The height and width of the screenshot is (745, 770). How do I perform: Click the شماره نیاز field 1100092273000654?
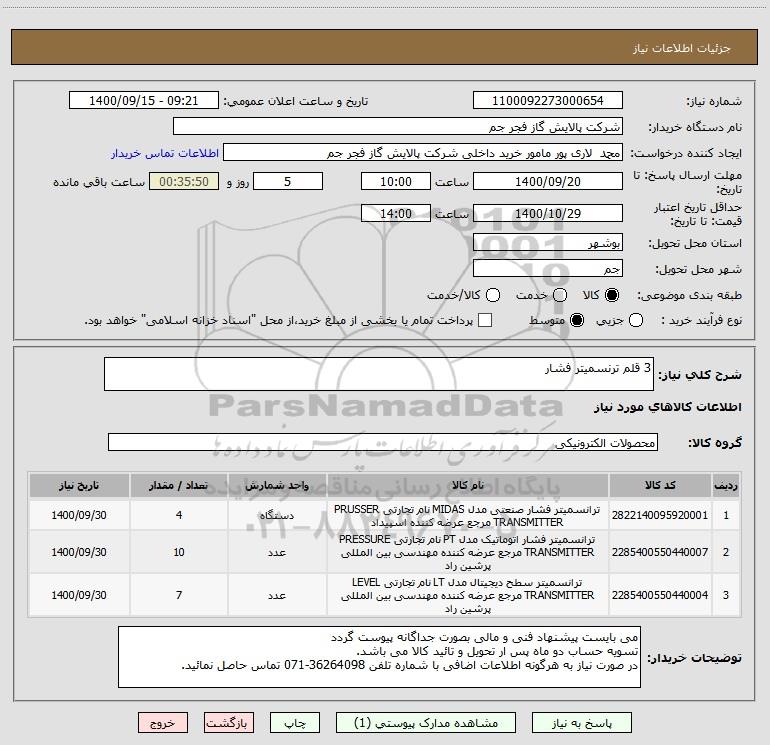point(548,101)
